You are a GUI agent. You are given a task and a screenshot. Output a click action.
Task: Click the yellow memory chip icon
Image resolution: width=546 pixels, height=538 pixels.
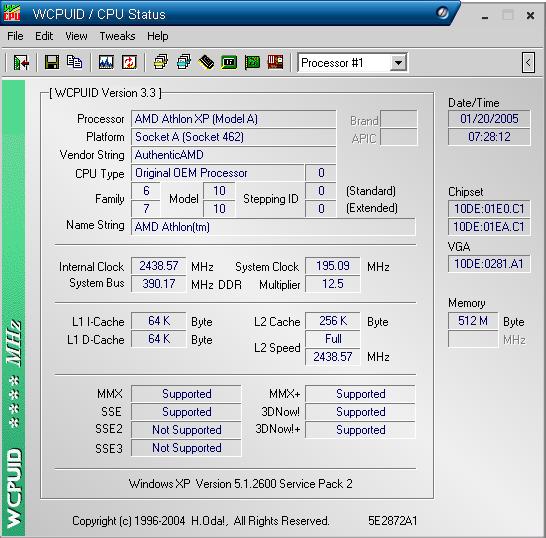coord(206,63)
